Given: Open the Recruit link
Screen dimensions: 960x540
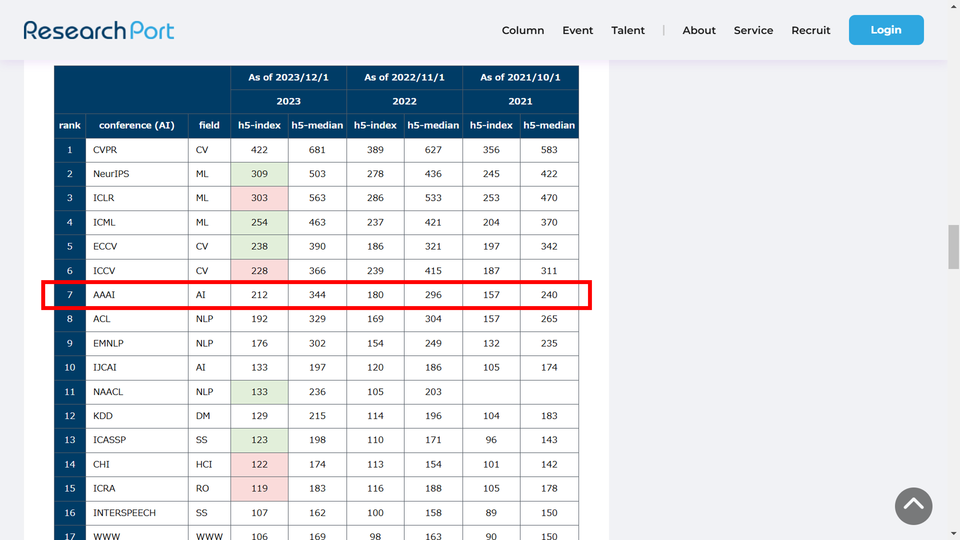Looking at the screenshot, I should point(810,30).
